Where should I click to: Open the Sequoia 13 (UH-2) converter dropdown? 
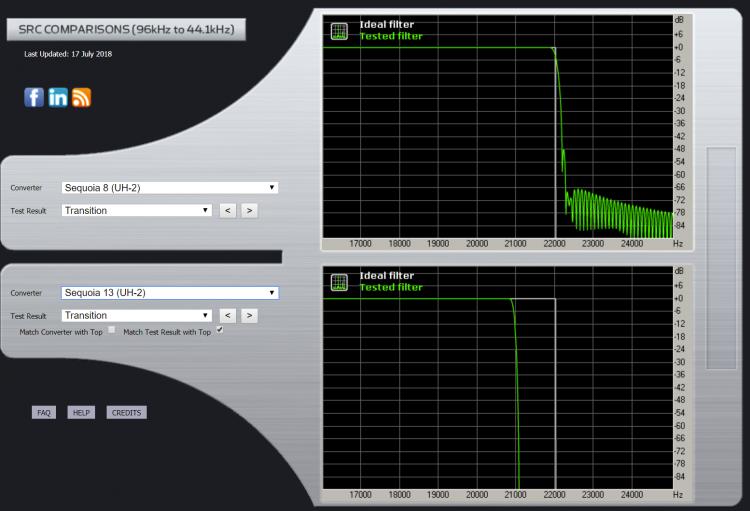[x=170, y=292]
